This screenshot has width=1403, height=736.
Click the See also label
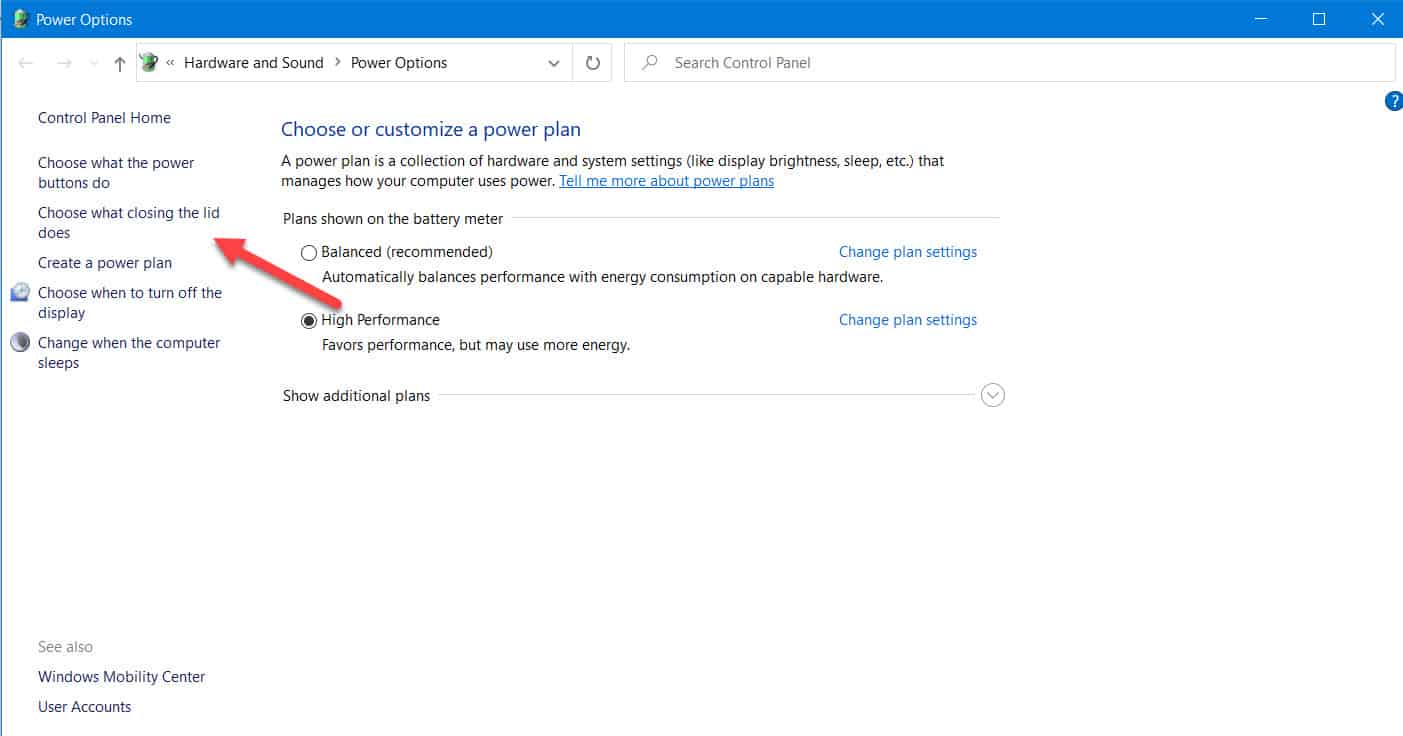pyautogui.click(x=65, y=647)
